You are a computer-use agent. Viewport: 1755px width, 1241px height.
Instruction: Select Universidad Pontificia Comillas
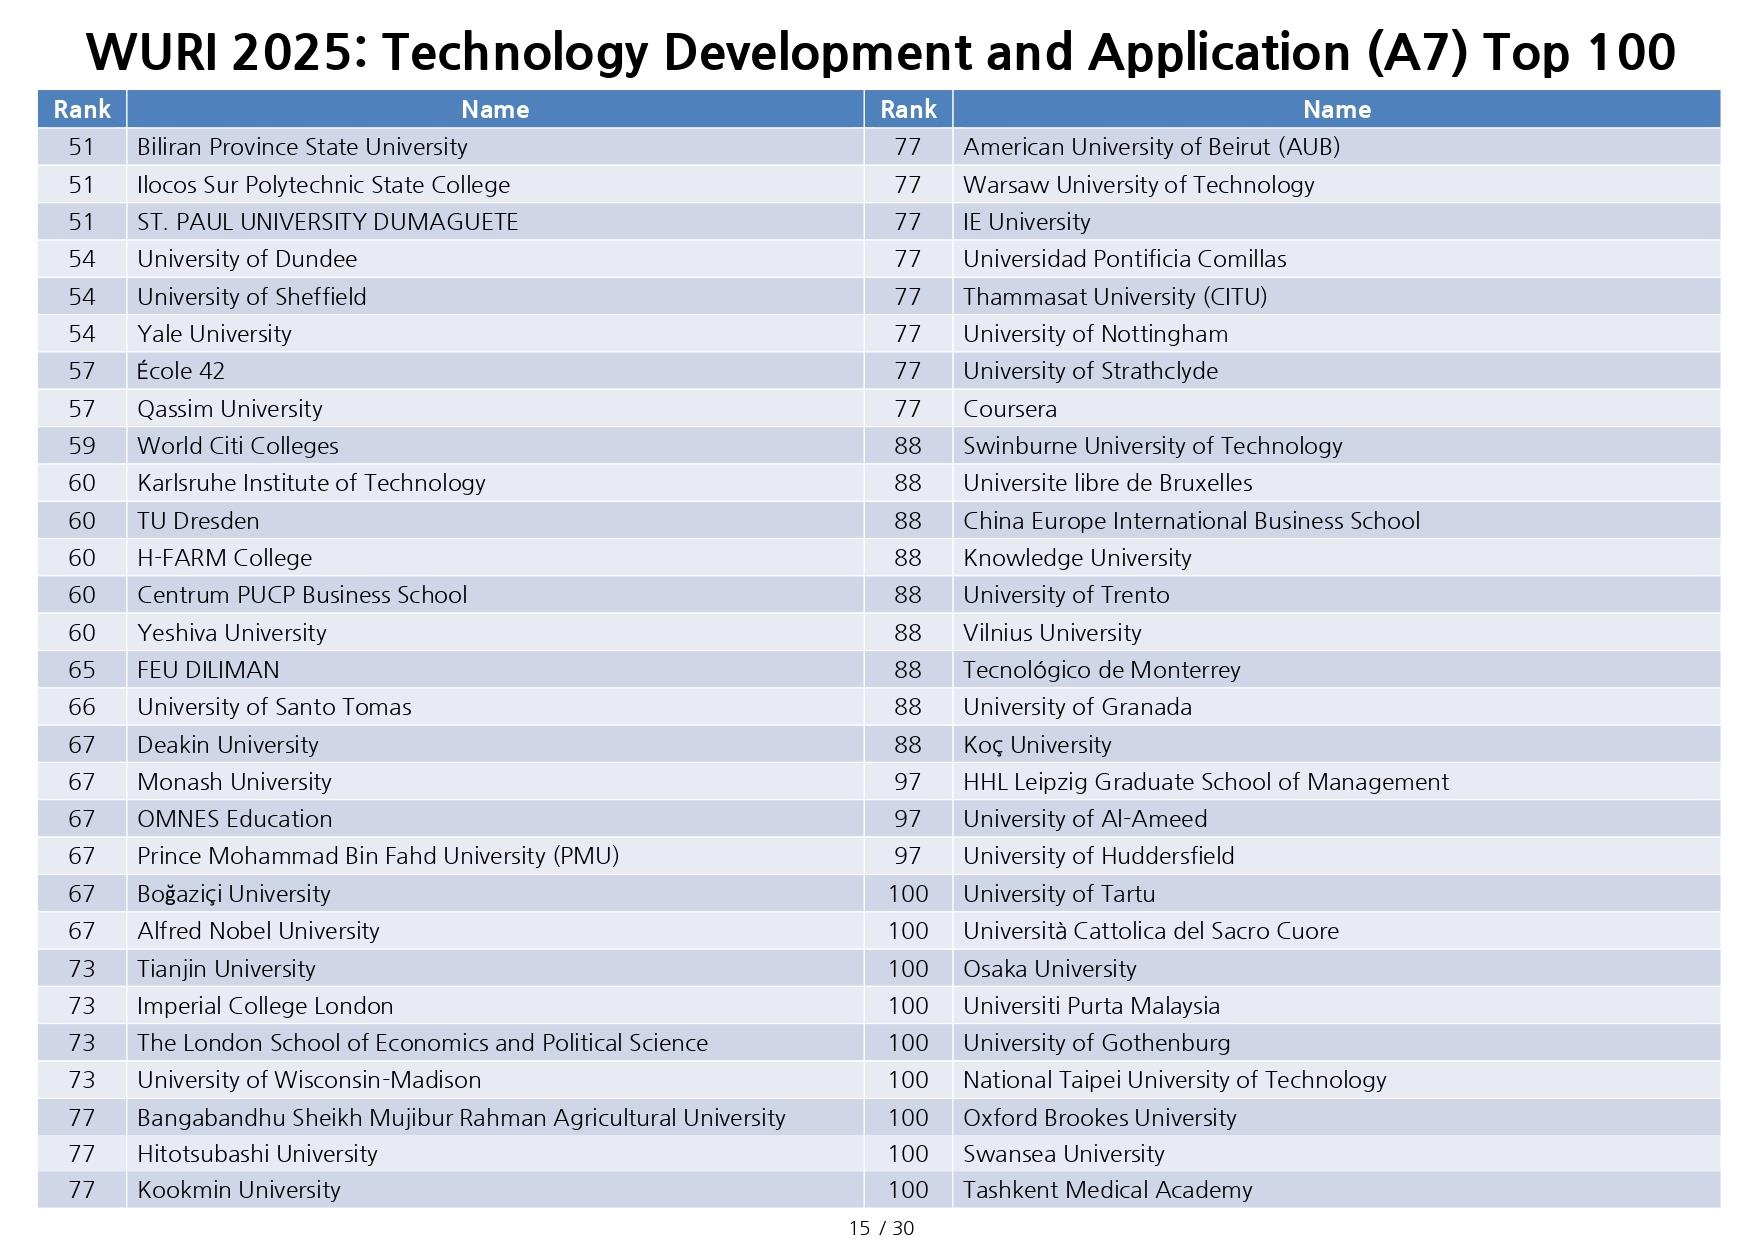pos(1125,259)
